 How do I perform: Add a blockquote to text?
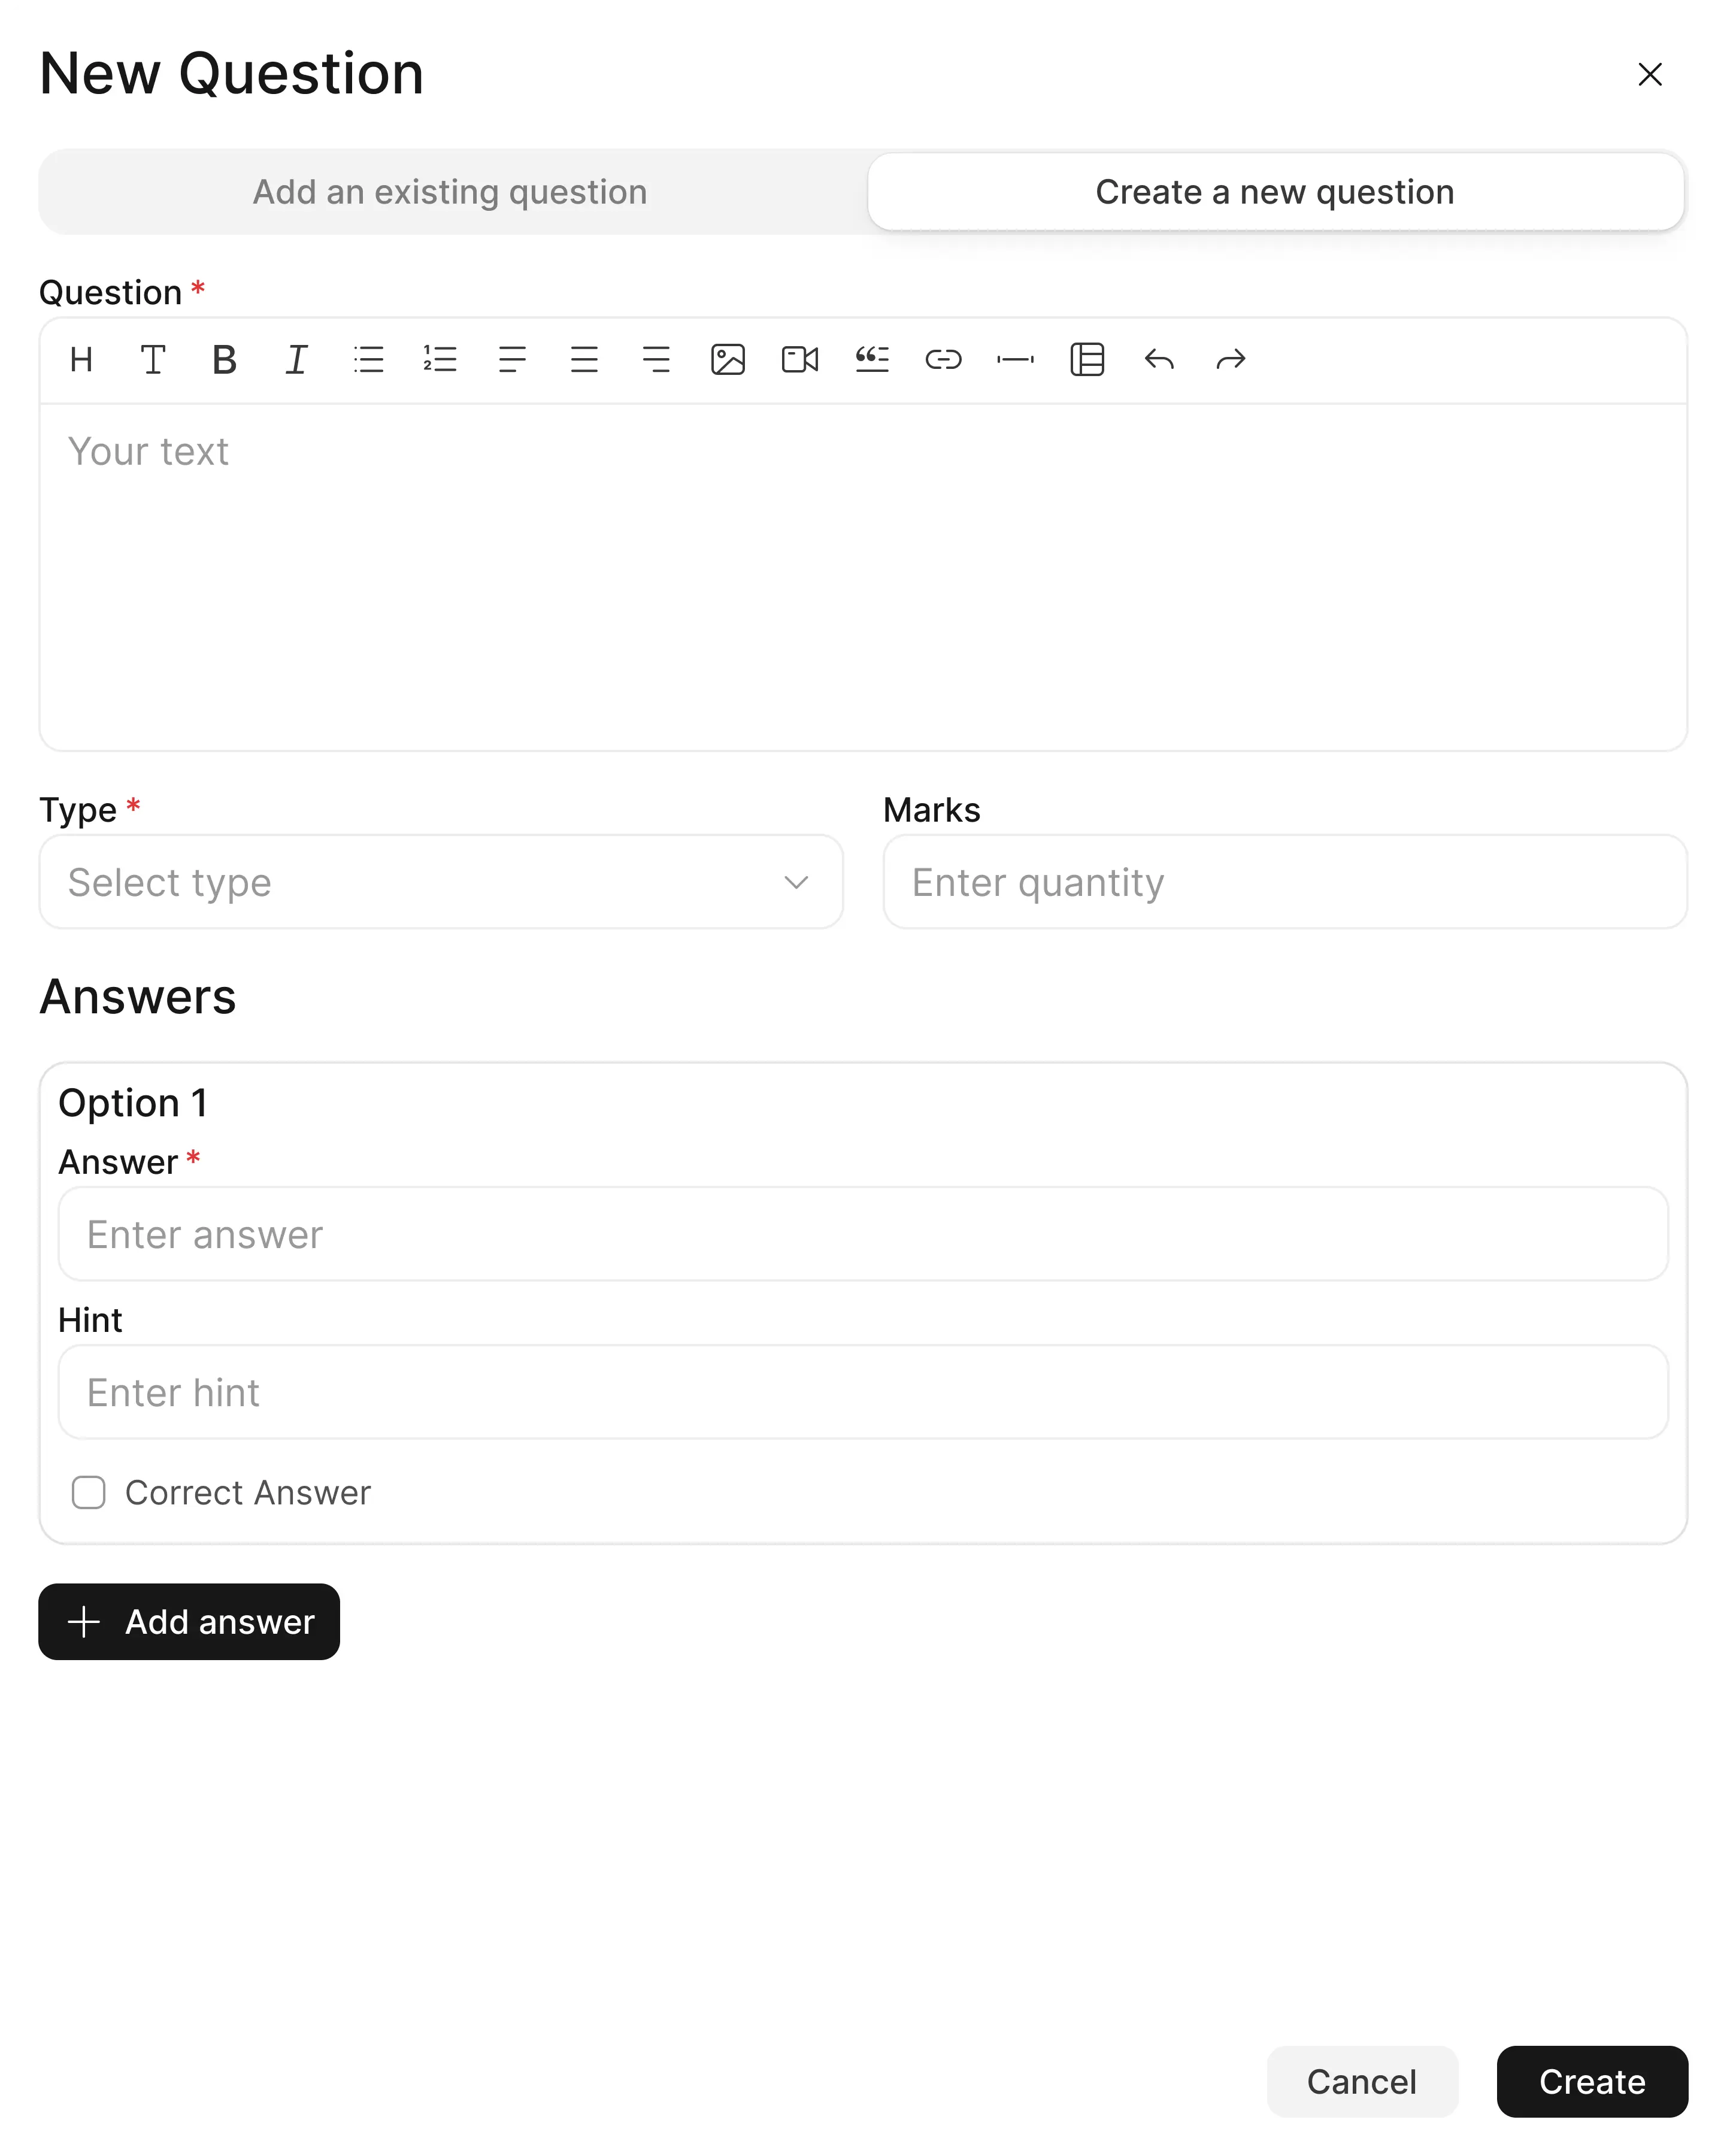872,359
